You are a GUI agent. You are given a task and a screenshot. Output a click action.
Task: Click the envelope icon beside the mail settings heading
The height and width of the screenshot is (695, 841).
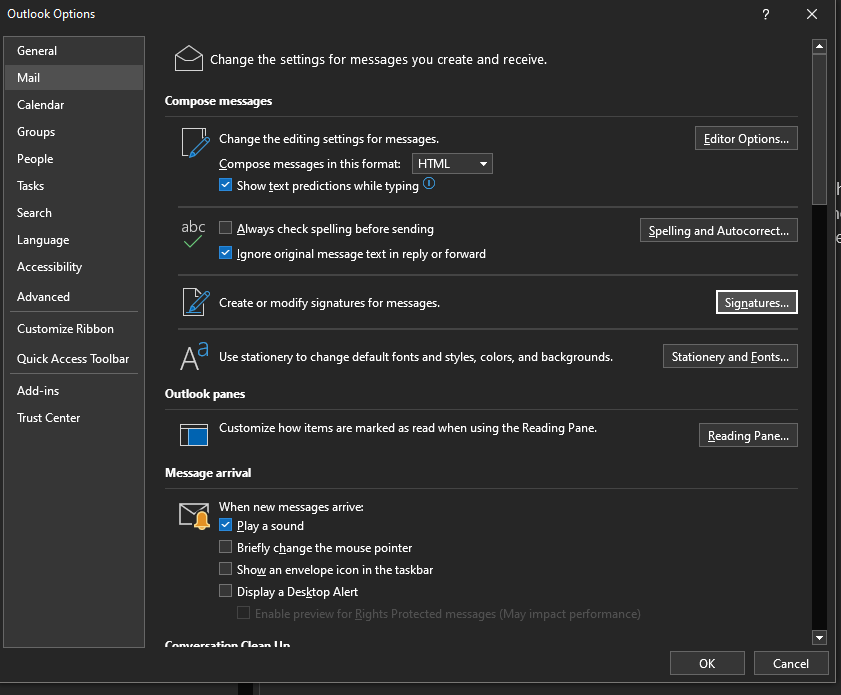[189, 58]
